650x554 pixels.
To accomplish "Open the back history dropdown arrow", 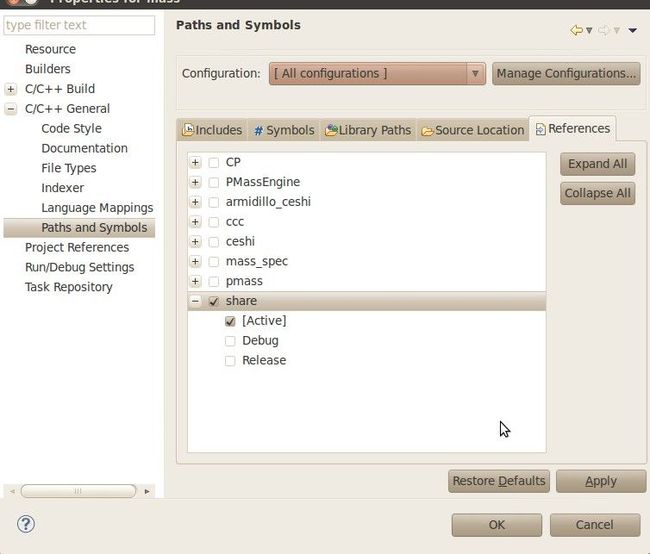I will (589, 30).
